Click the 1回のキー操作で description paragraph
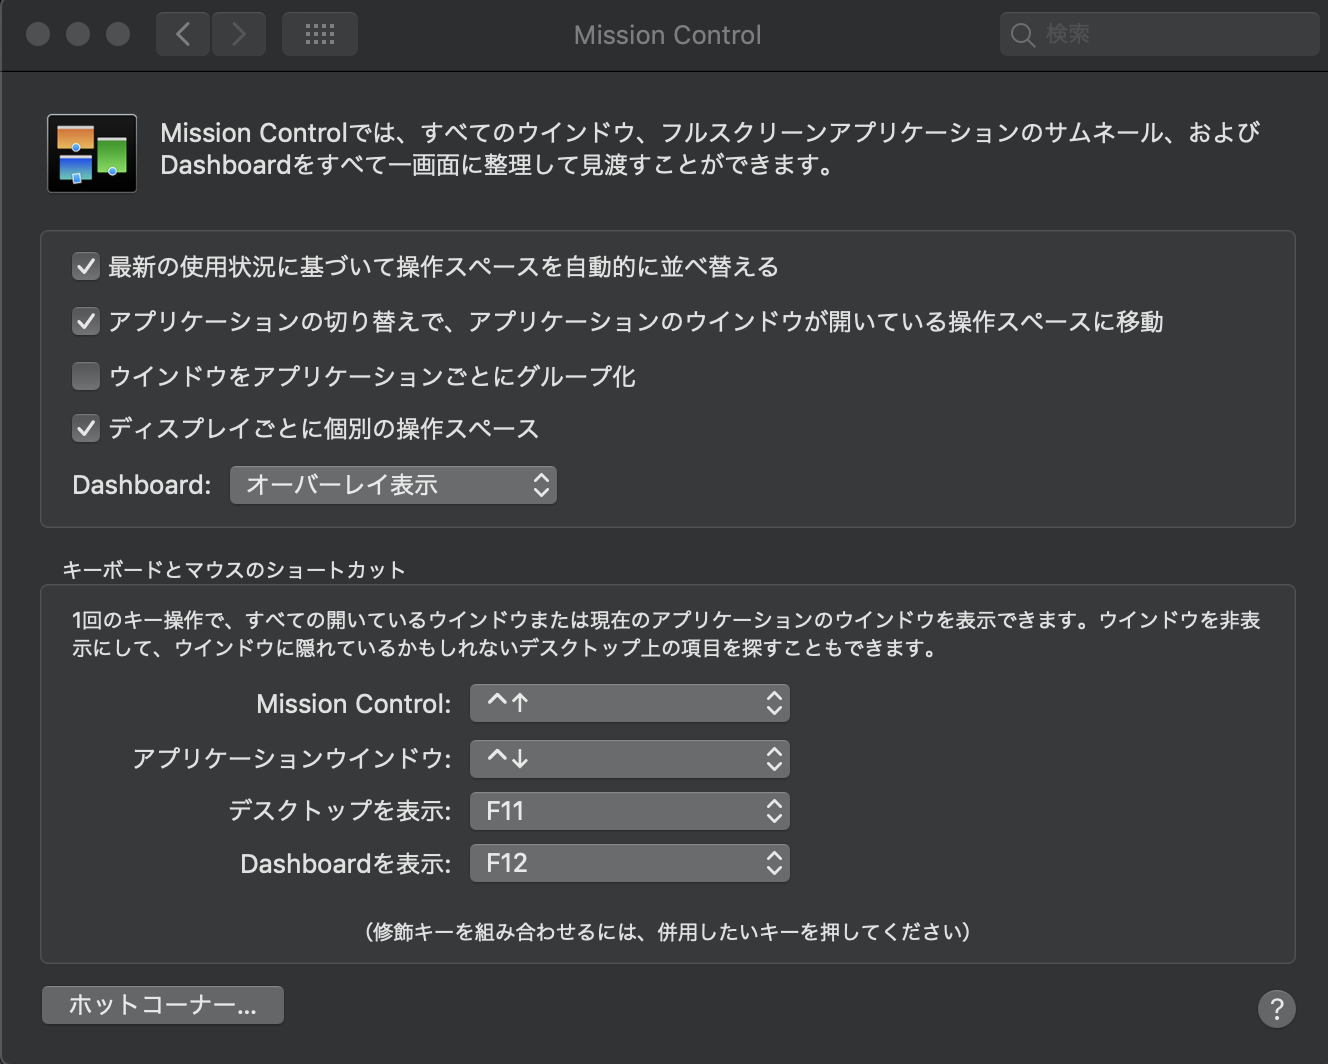Screen dimensions: 1328x1064 (666, 634)
